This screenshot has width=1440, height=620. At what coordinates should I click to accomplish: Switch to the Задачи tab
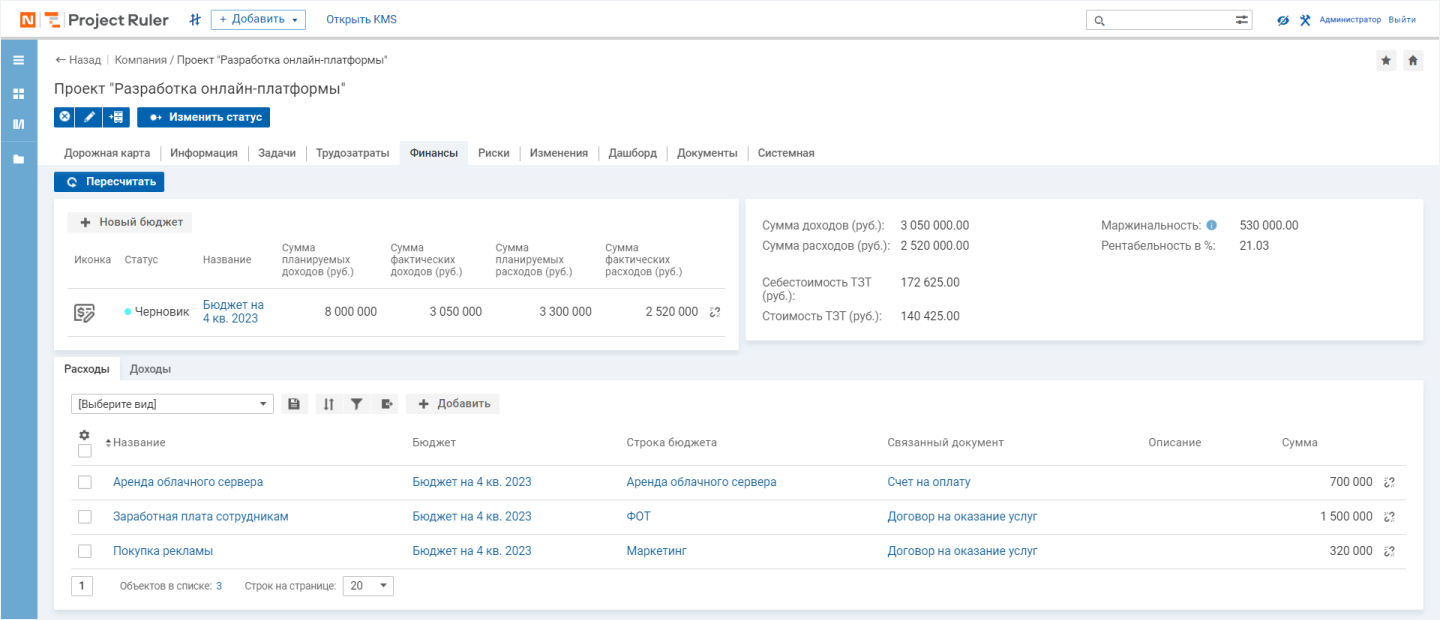(277, 153)
